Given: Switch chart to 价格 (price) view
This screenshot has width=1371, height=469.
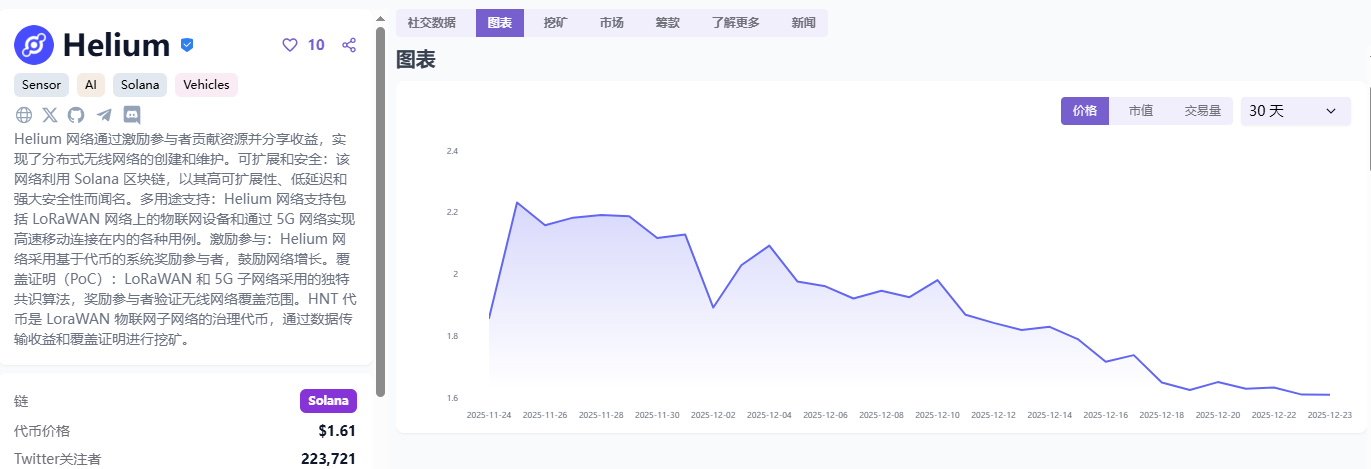Looking at the screenshot, I should 1085,111.
